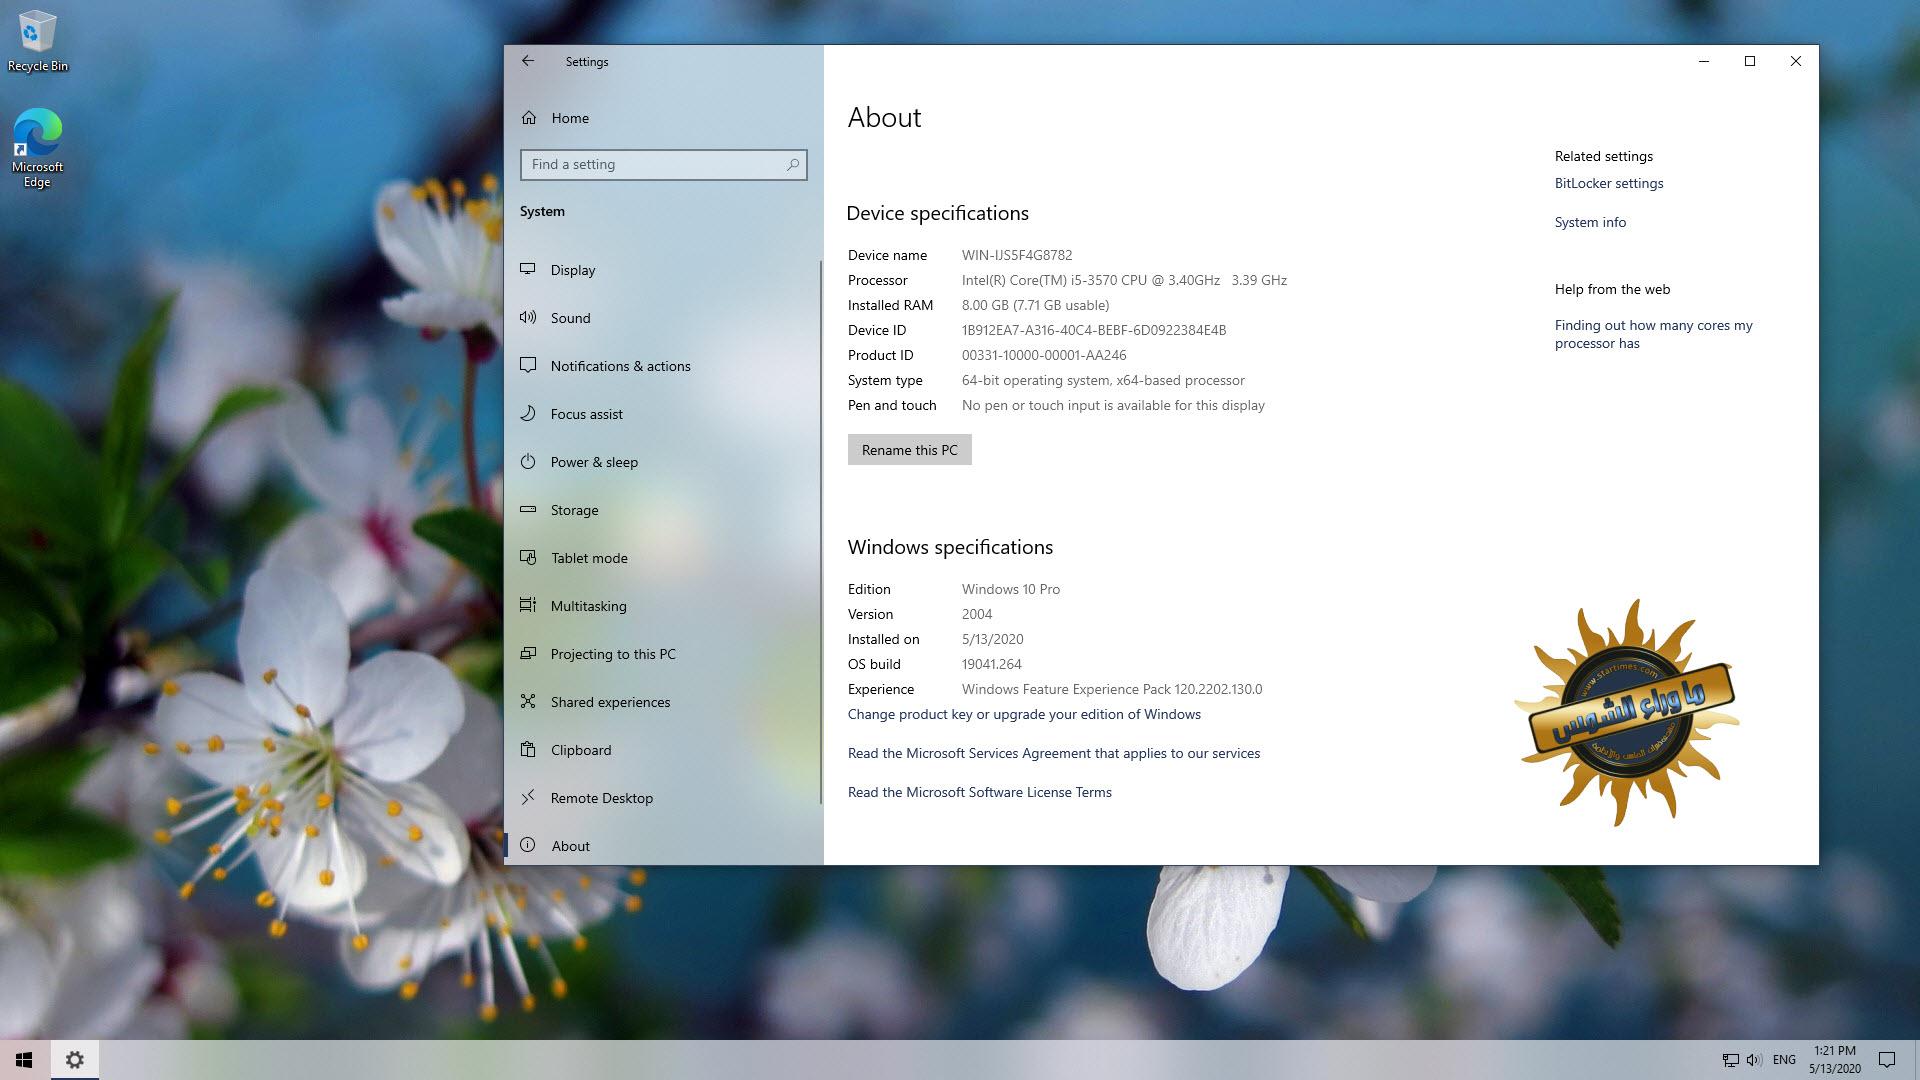This screenshot has width=1920, height=1080.
Task: Click the Tablet mode icon
Action: point(528,557)
